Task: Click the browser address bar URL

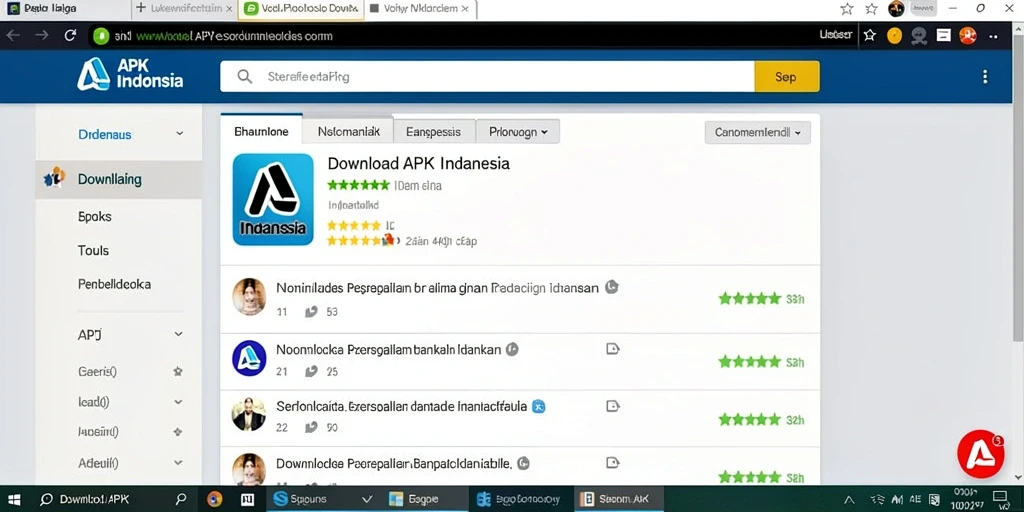Action: coord(223,36)
